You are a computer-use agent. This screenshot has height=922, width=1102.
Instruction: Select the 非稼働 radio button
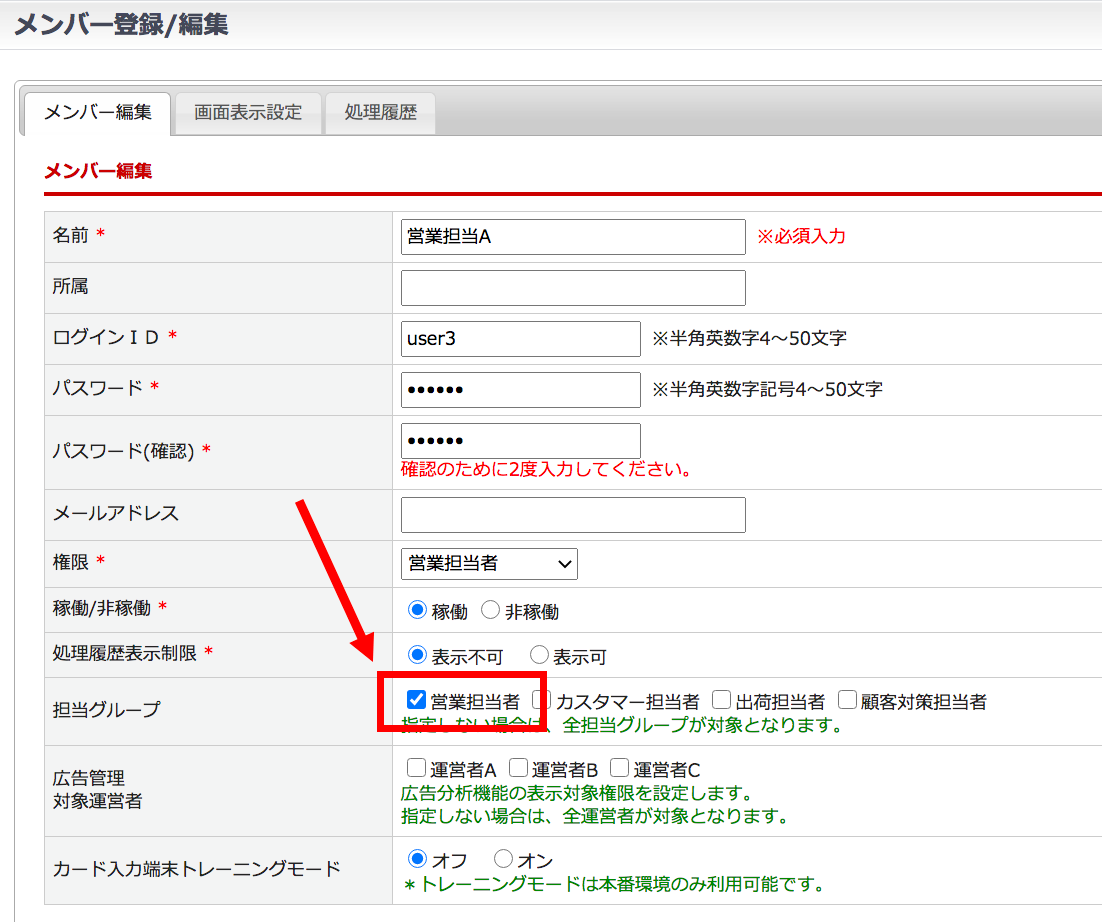click(x=491, y=610)
